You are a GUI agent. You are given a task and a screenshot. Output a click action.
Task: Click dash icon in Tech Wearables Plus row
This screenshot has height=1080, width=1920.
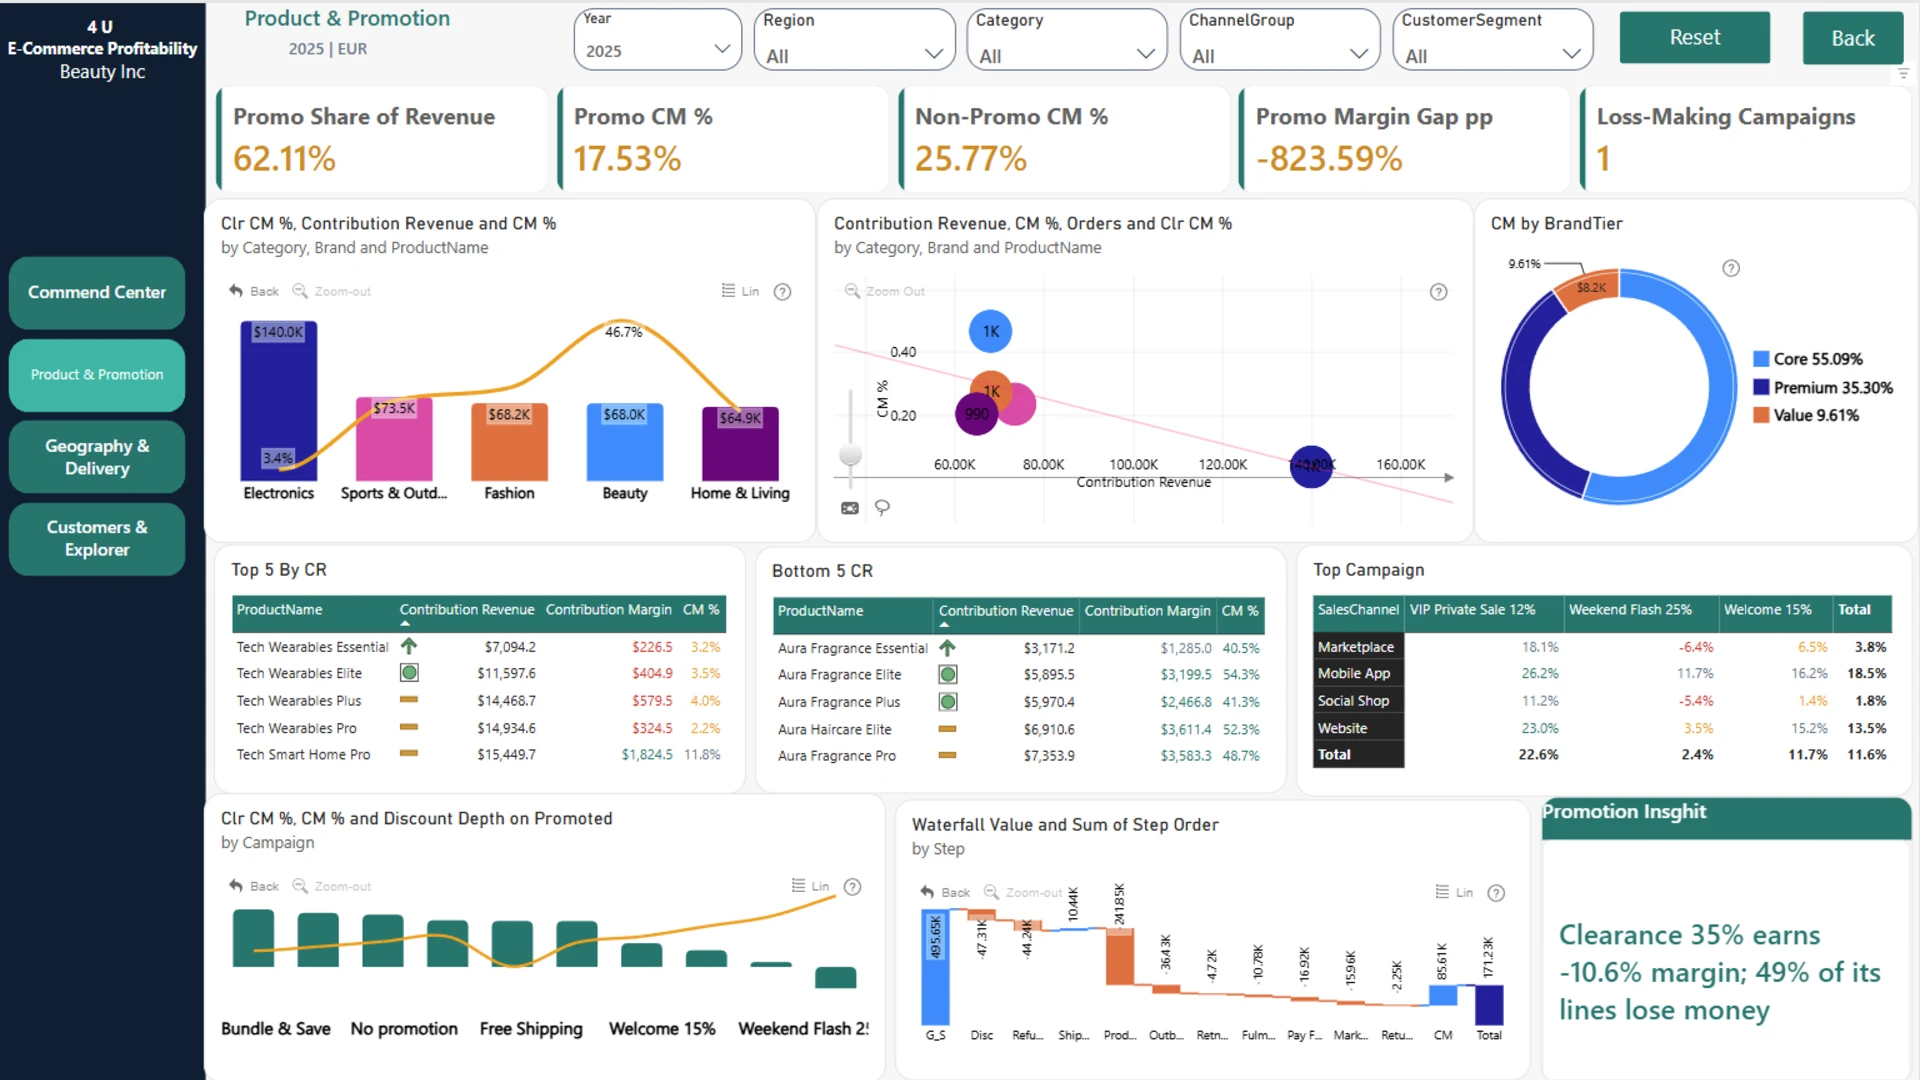(x=409, y=700)
